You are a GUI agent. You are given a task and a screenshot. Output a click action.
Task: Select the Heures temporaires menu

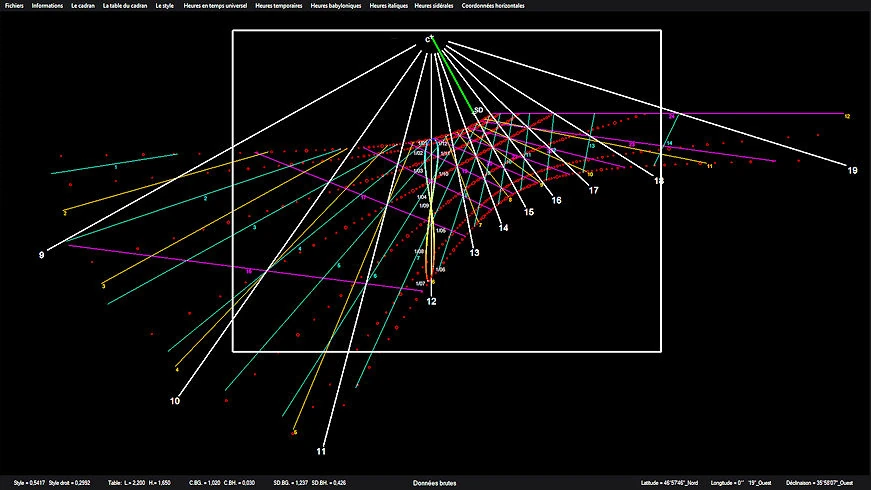[279, 6]
